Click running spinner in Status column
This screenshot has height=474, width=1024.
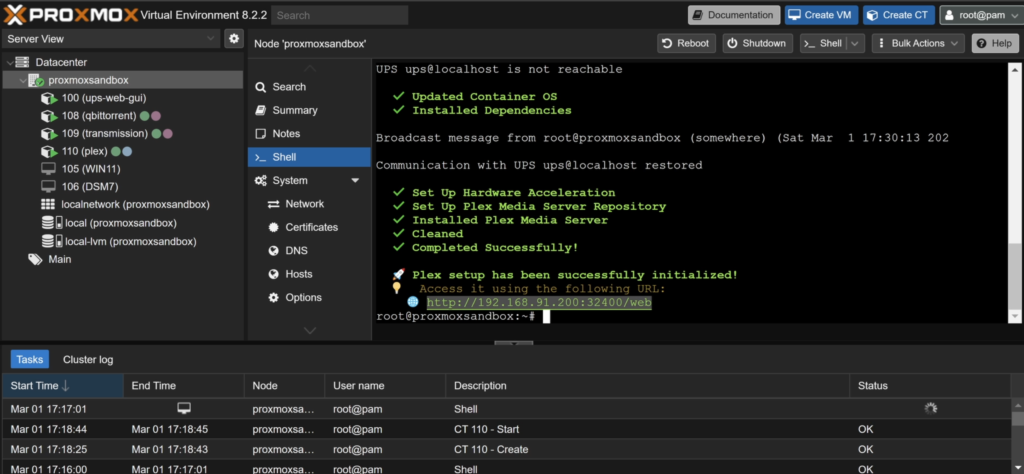coord(931,409)
